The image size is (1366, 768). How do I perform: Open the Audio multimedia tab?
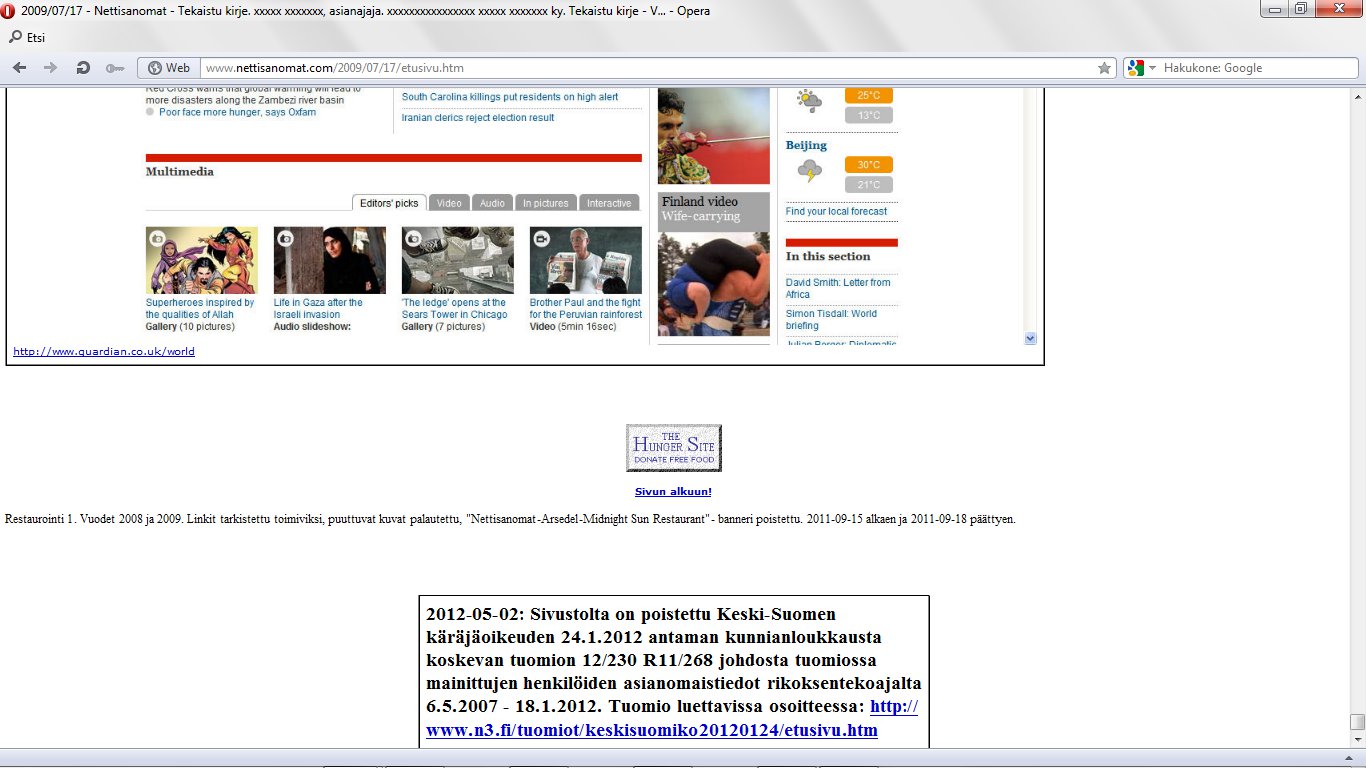(x=492, y=203)
